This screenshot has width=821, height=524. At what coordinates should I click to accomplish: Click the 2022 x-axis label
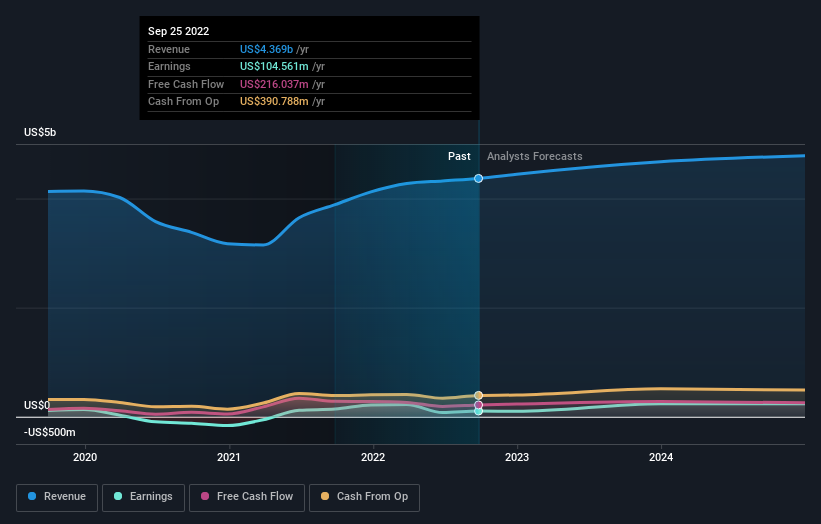[373, 457]
